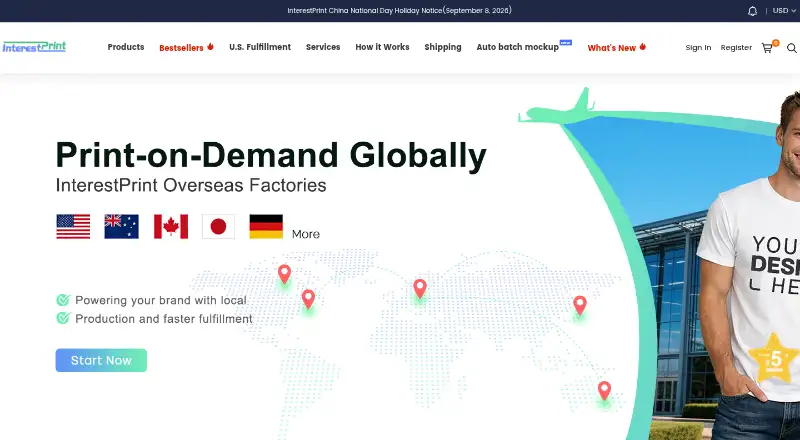Viewport: 800px width, 440px height.
Task: Click Powering your brand with local text
Action: 161,300
